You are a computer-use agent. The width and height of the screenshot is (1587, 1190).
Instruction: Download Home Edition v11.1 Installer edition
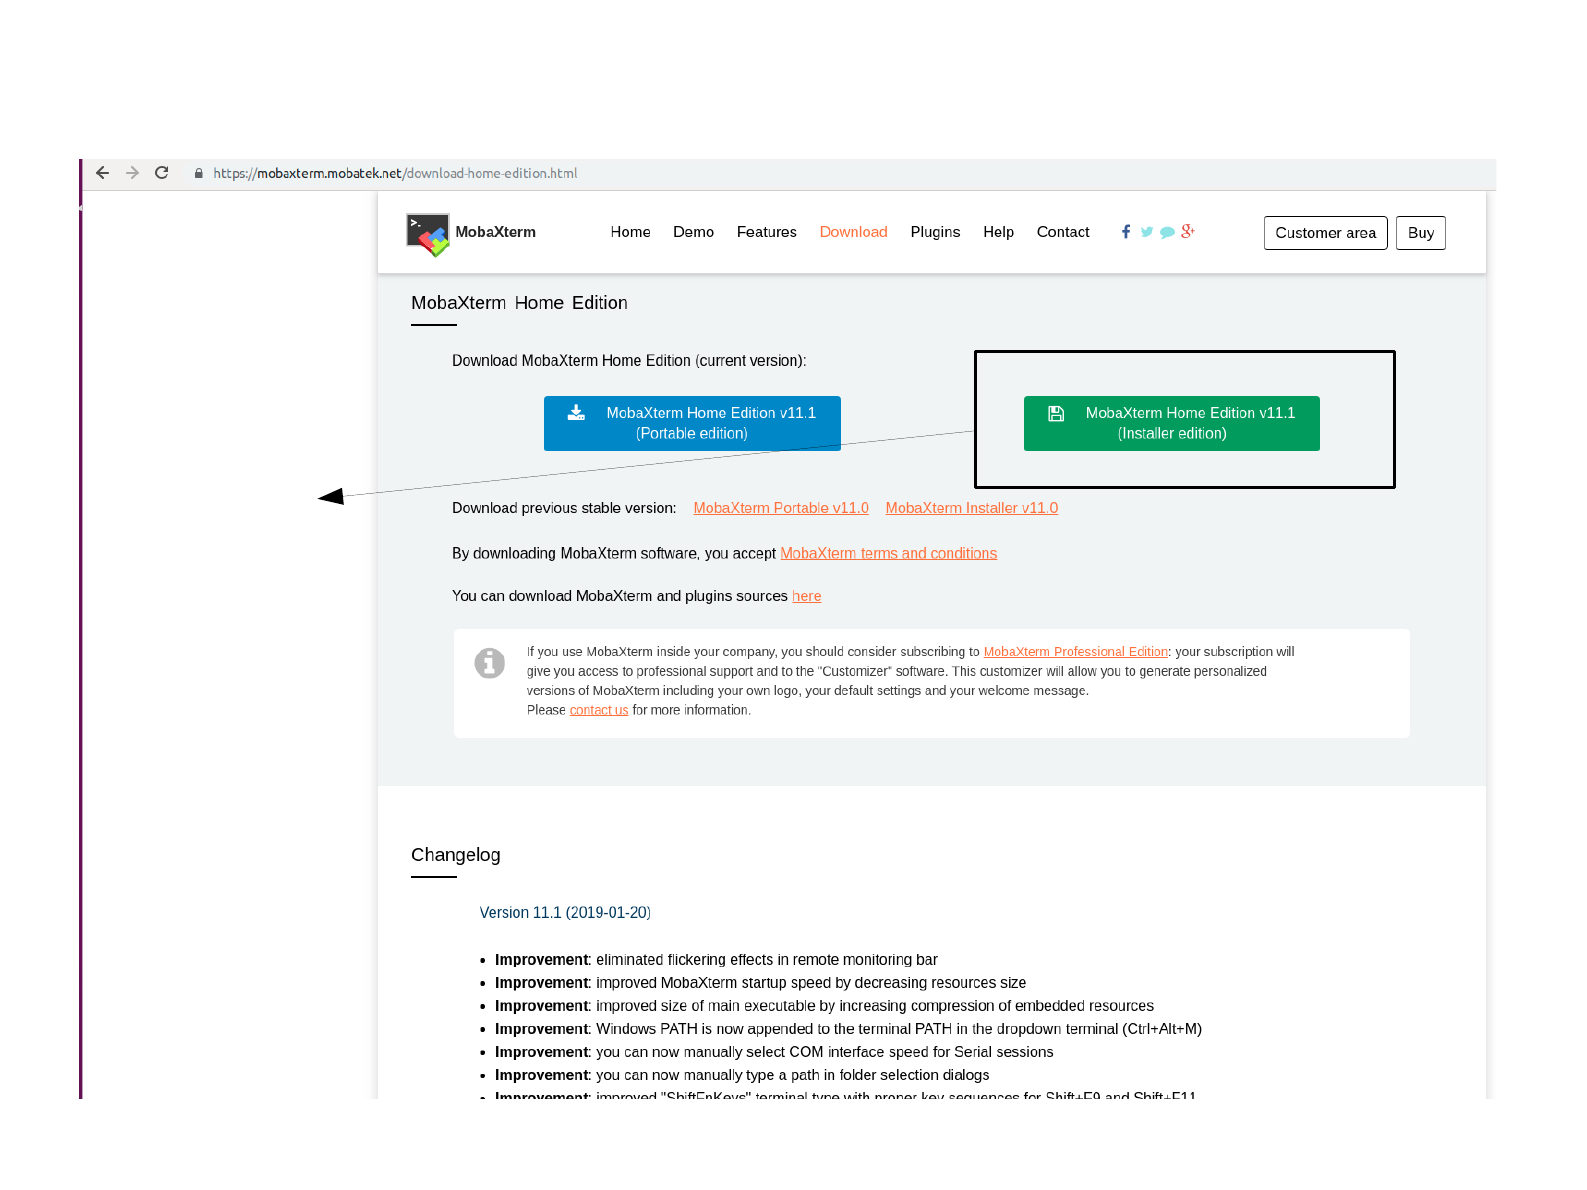click(x=1171, y=423)
